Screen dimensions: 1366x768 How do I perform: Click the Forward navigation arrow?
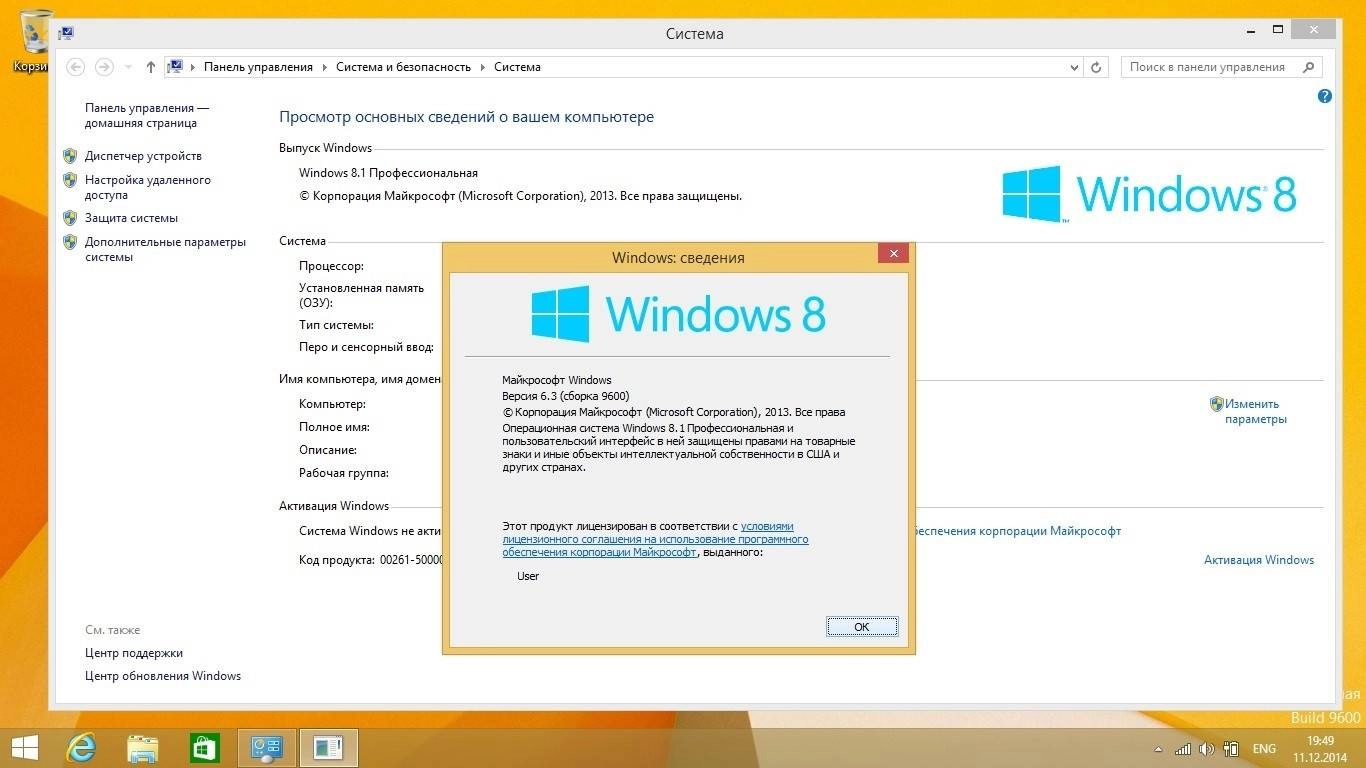point(104,67)
